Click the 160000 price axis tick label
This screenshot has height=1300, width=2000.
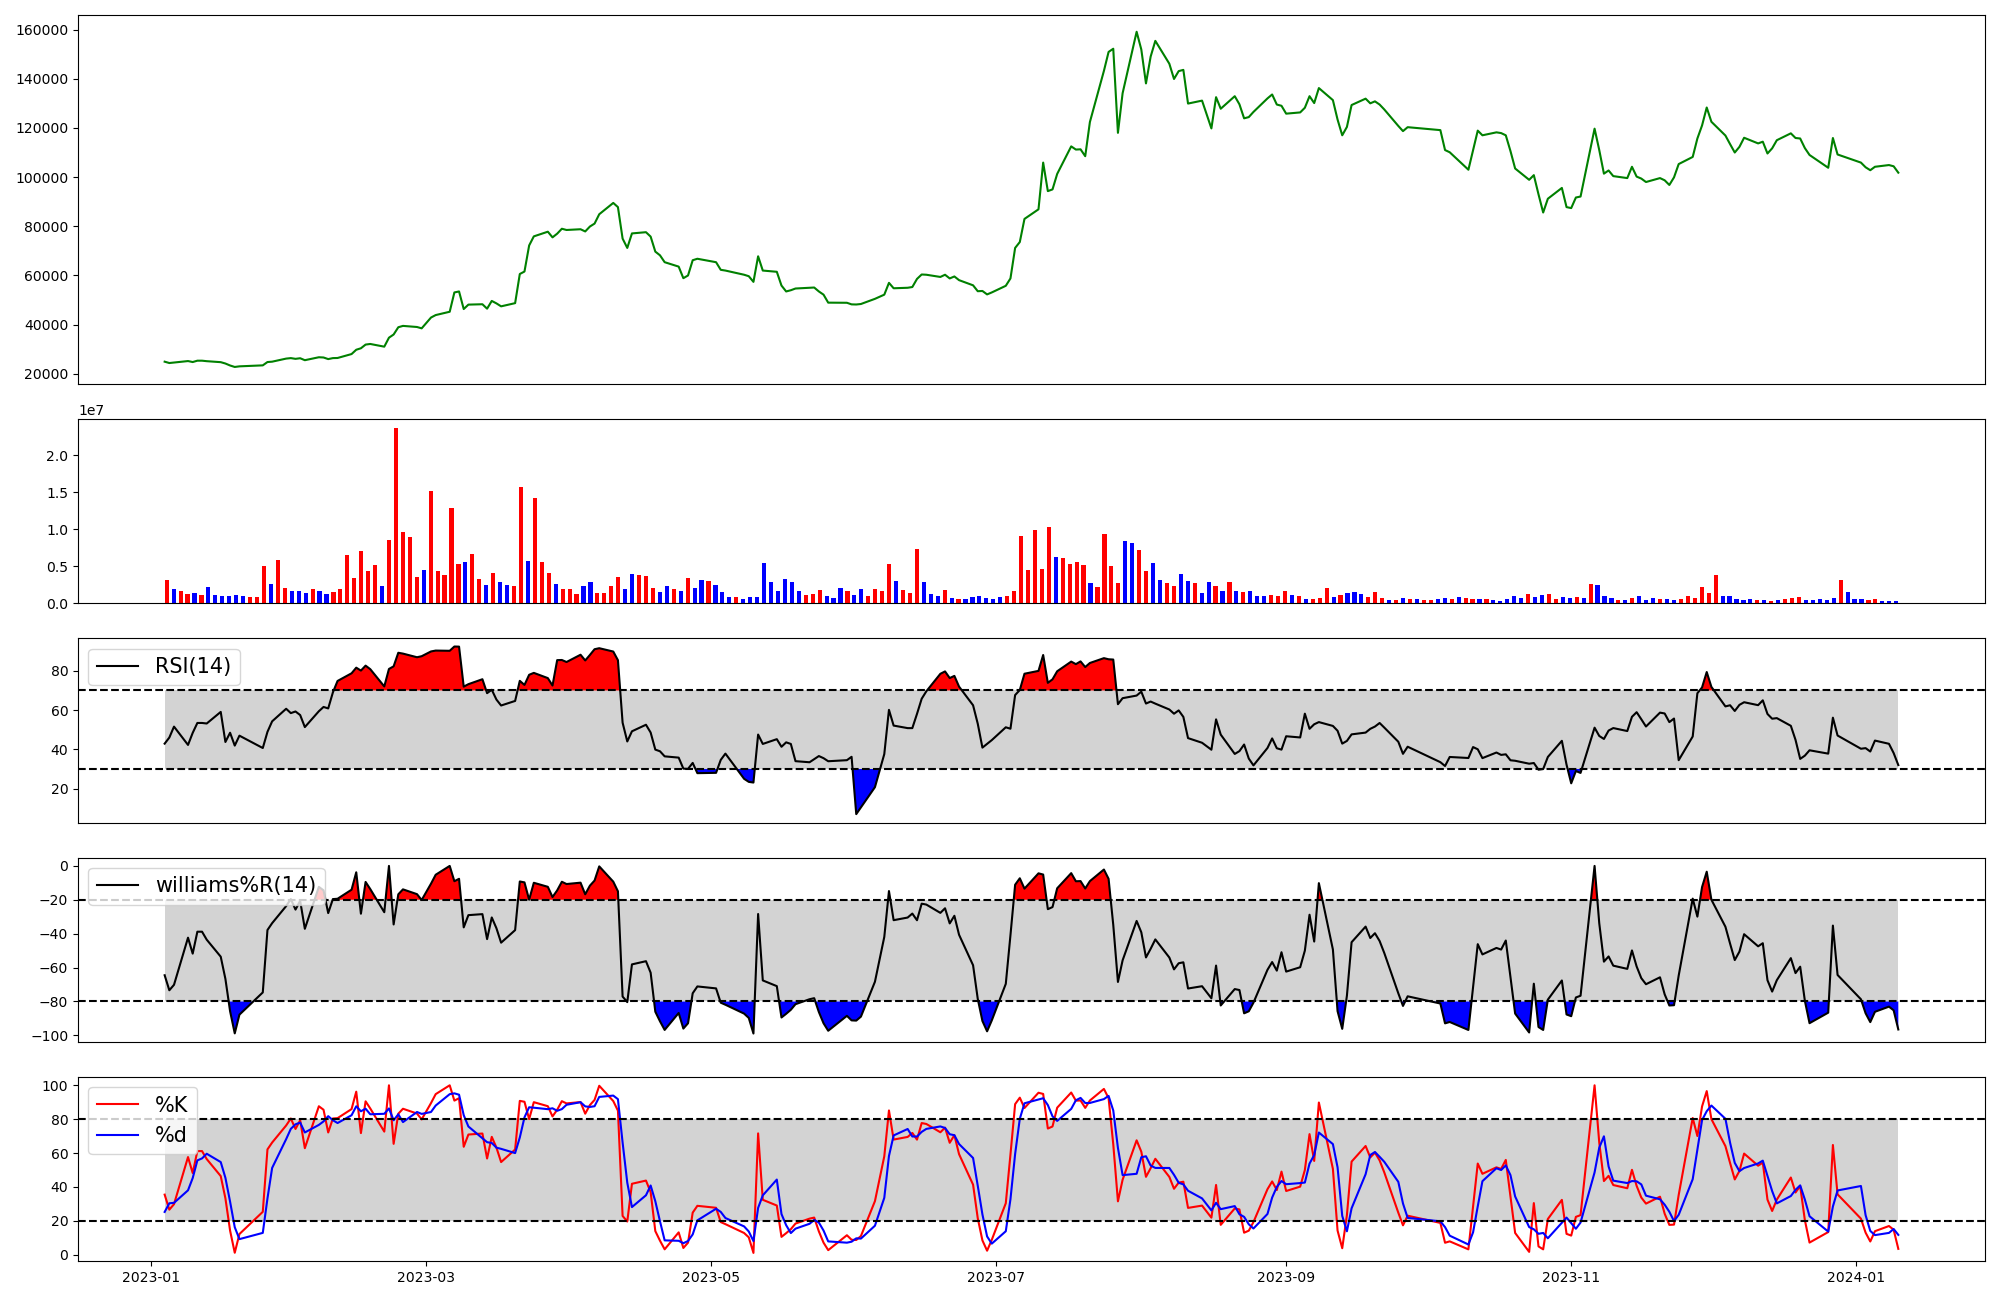pyautogui.click(x=42, y=30)
